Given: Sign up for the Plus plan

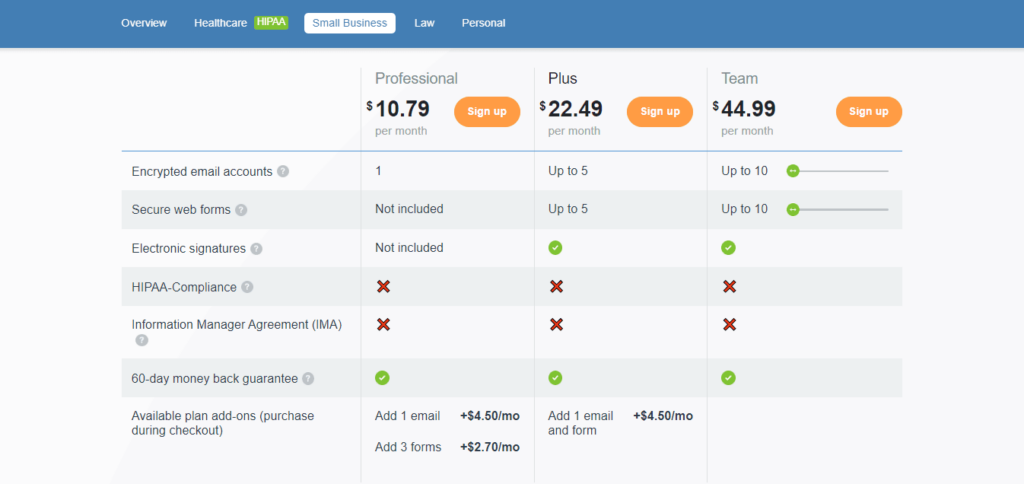Looking at the screenshot, I should (660, 111).
